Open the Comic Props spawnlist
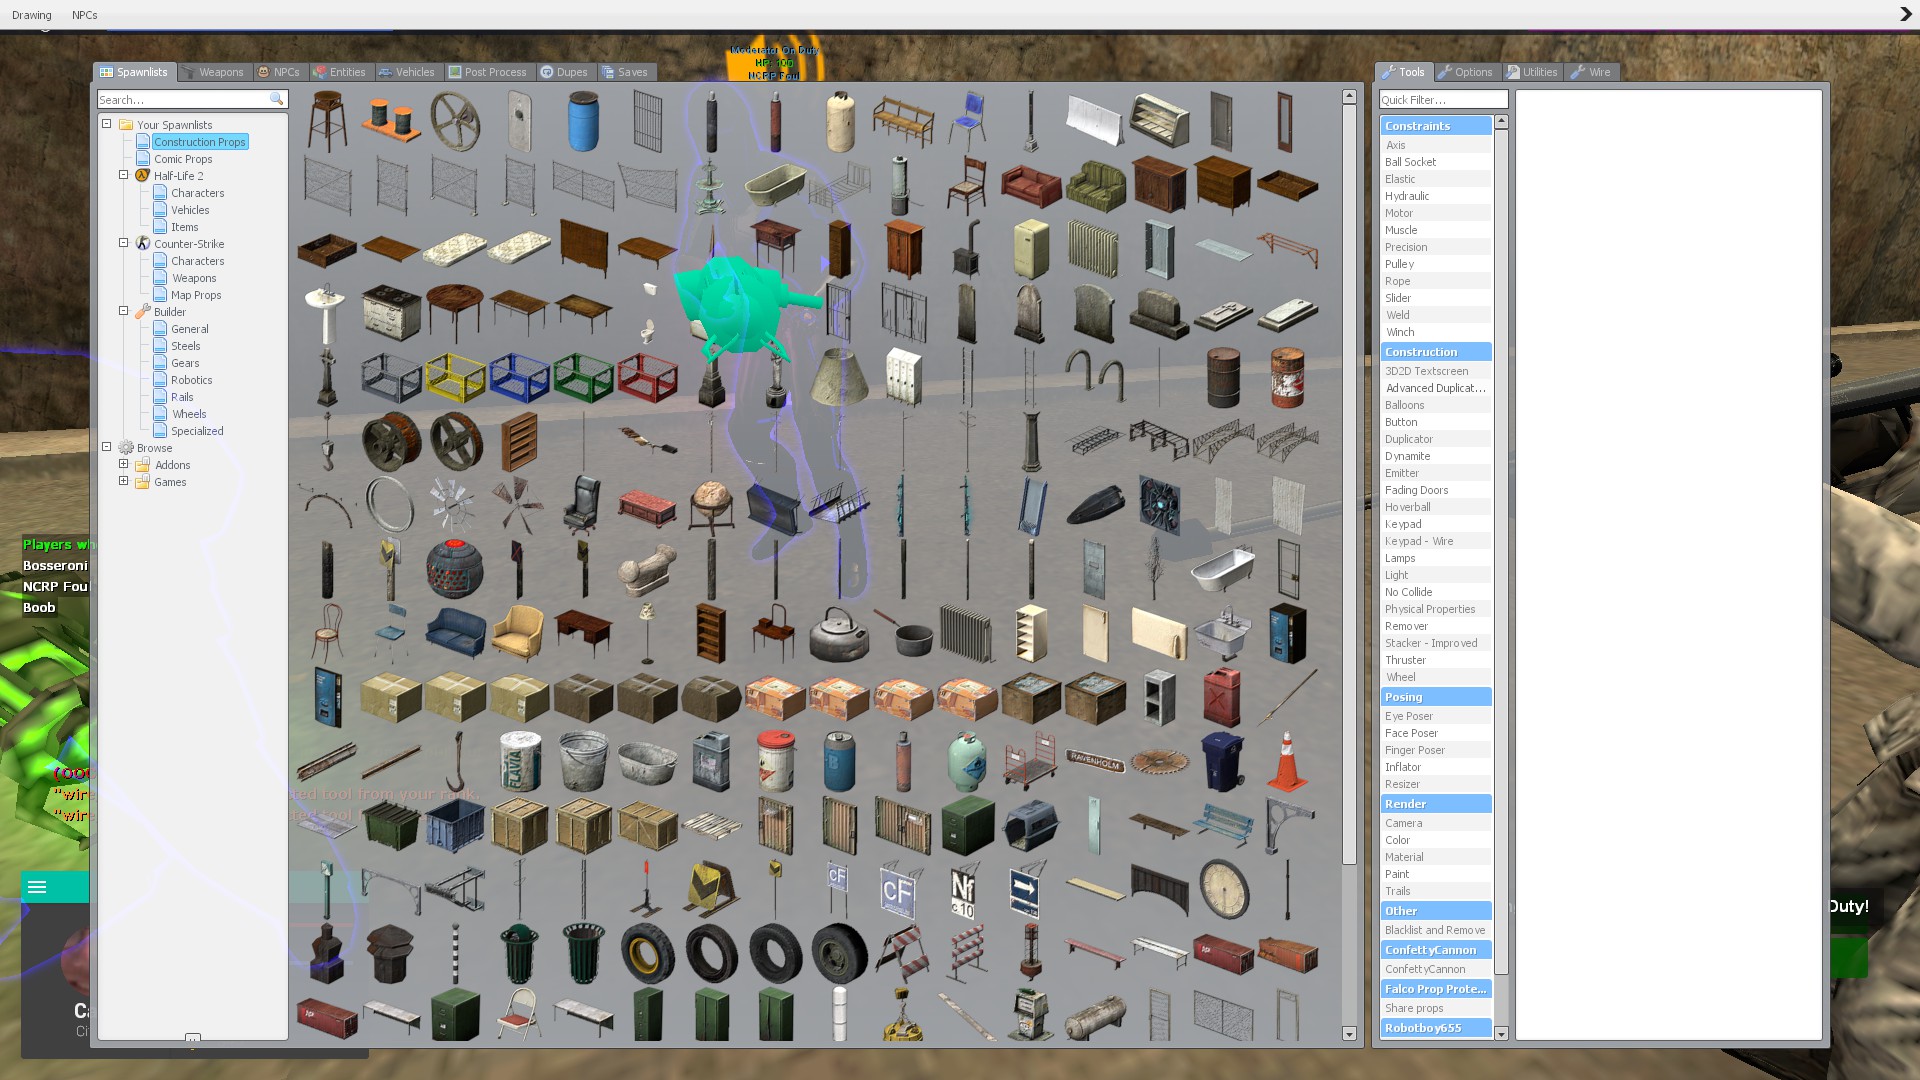The image size is (1920, 1080). pos(183,159)
